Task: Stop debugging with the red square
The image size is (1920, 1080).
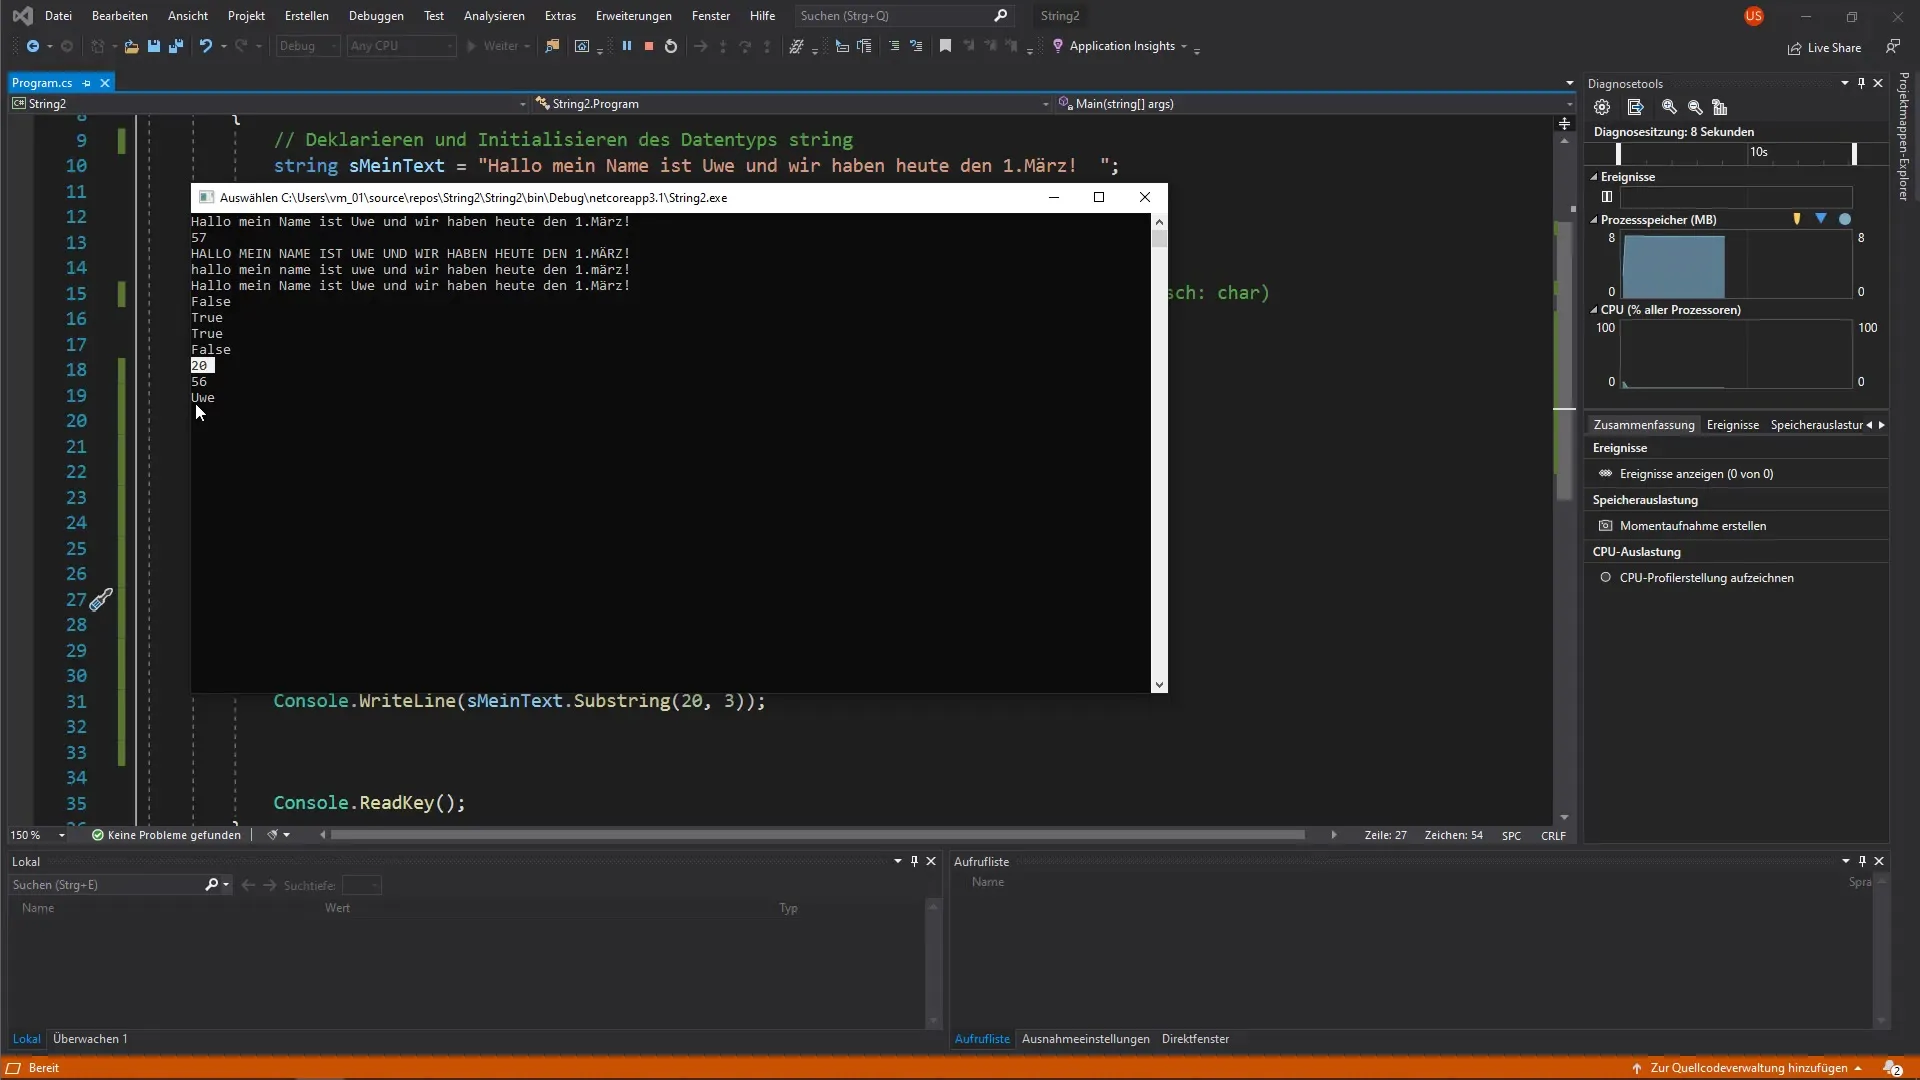Action: (x=649, y=46)
